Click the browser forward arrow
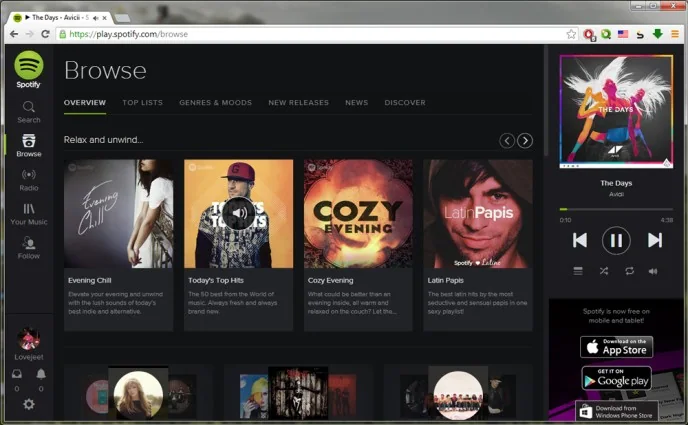The image size is (688, 425). 29,34
